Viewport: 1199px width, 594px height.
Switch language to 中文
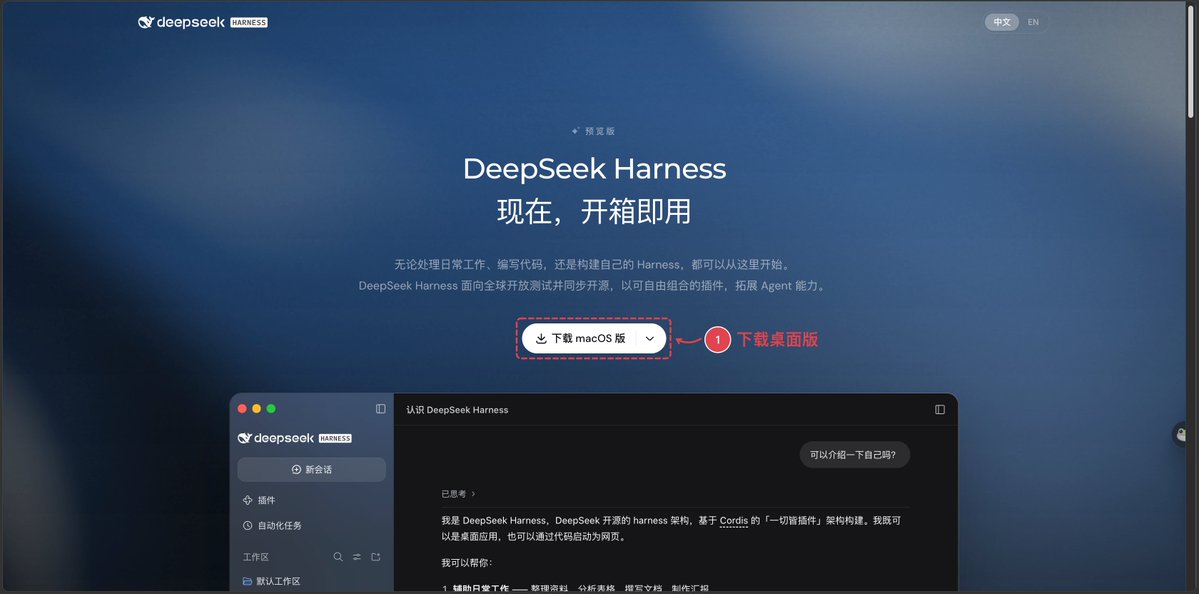click(x=1002, y=22)
